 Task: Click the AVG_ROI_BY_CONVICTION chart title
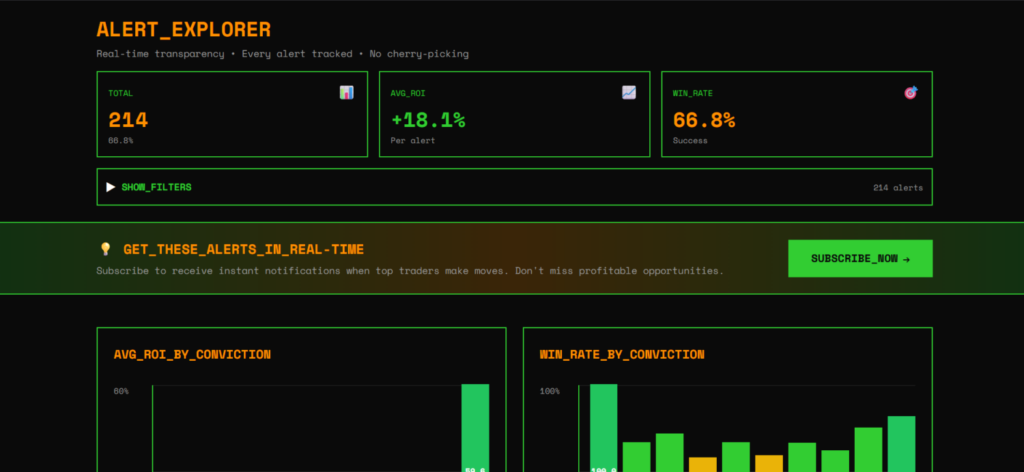coord(192,354)
